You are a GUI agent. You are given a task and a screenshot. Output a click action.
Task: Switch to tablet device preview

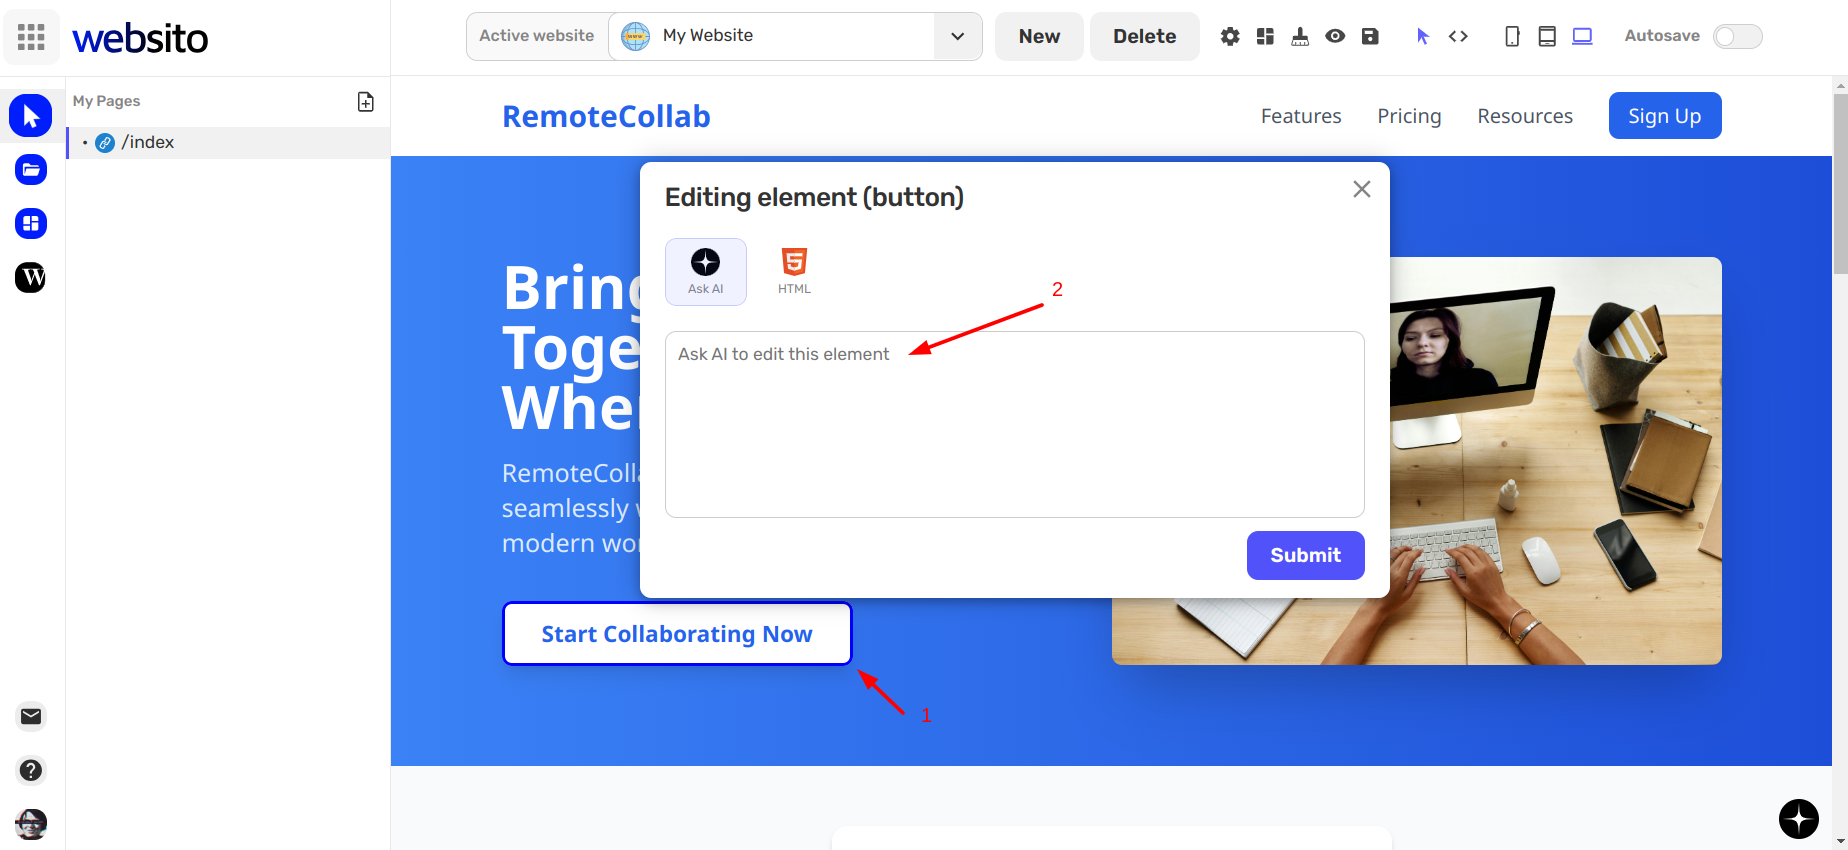coord(1547,36)
